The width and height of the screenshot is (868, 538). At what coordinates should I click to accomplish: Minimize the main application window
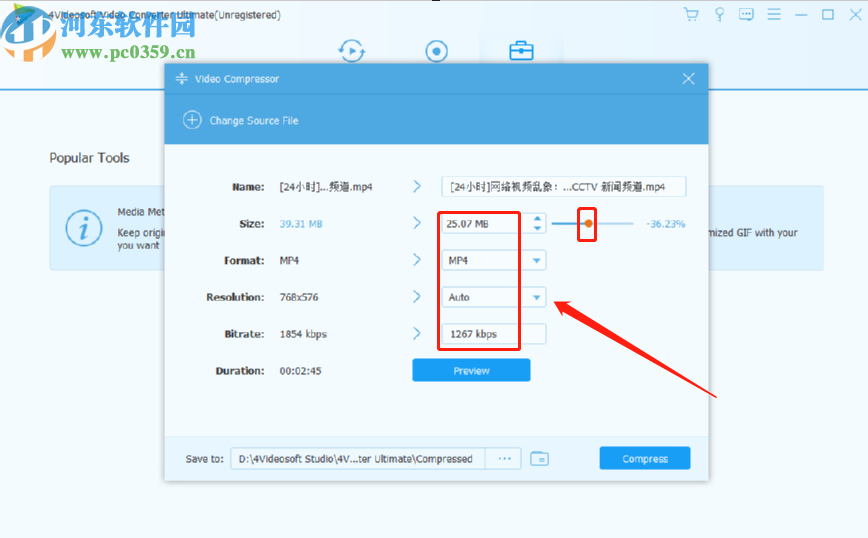[x=801, y=15]
